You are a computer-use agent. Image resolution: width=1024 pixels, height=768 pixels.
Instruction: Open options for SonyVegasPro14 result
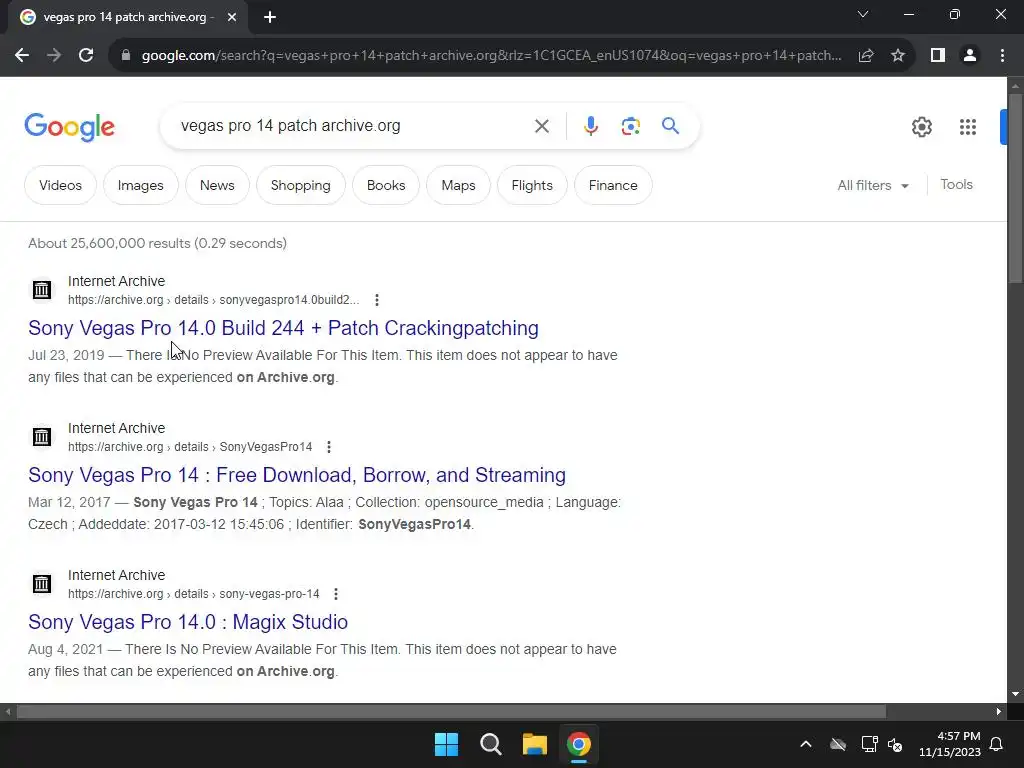coord(329,447)
